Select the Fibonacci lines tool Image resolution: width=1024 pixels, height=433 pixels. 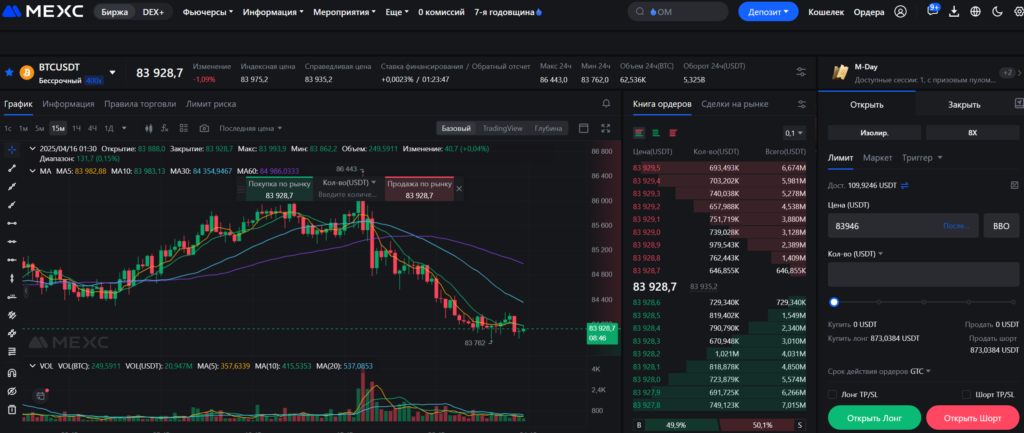[x=12, y=351]
